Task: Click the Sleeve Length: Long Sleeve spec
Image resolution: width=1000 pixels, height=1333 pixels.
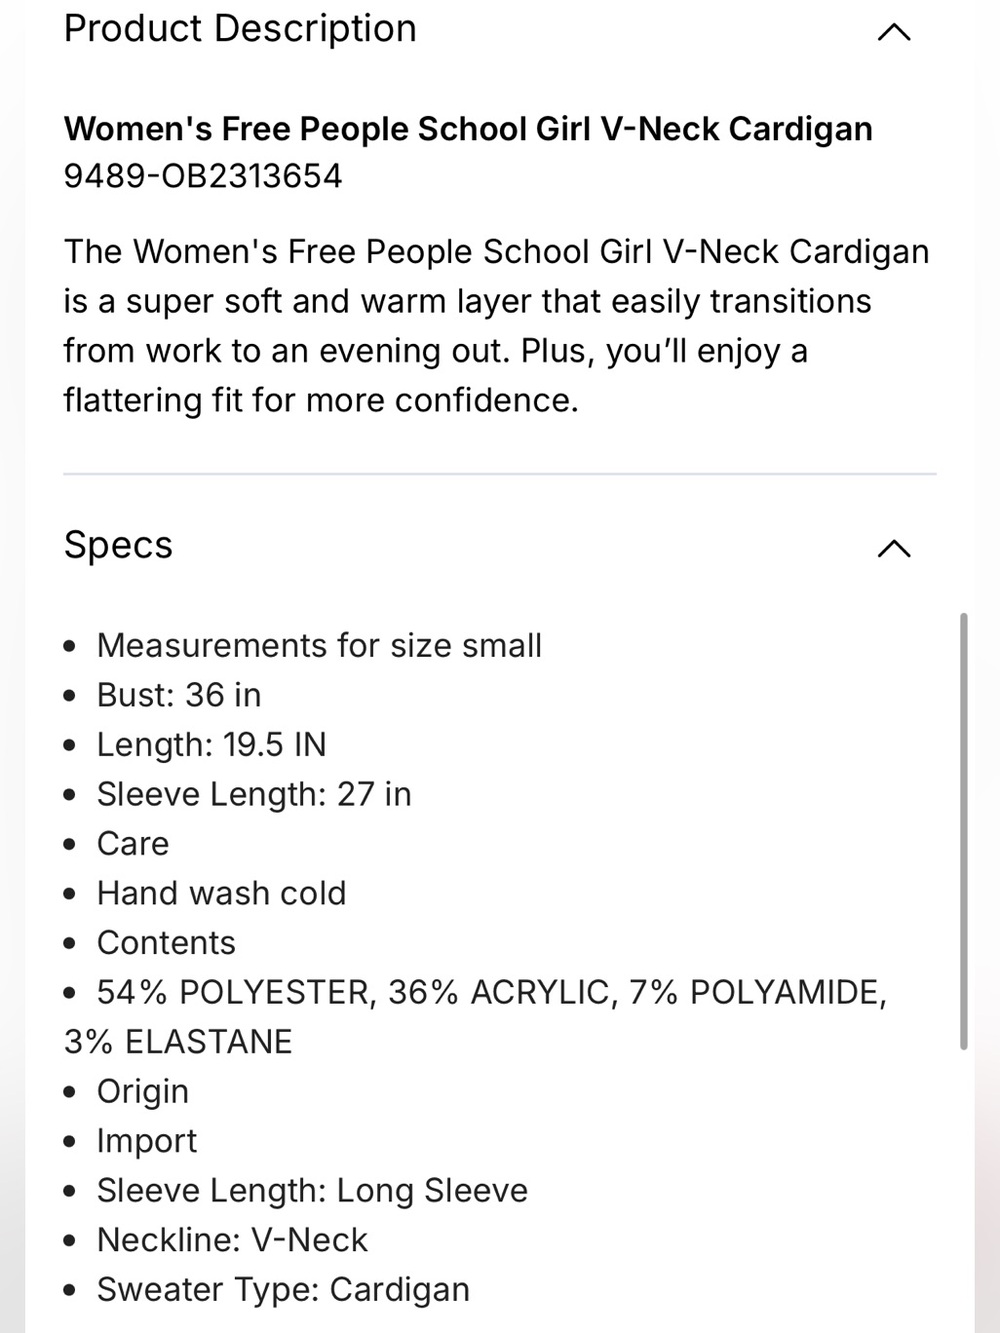Action: pyautogui.click(x=312, y=1190)
